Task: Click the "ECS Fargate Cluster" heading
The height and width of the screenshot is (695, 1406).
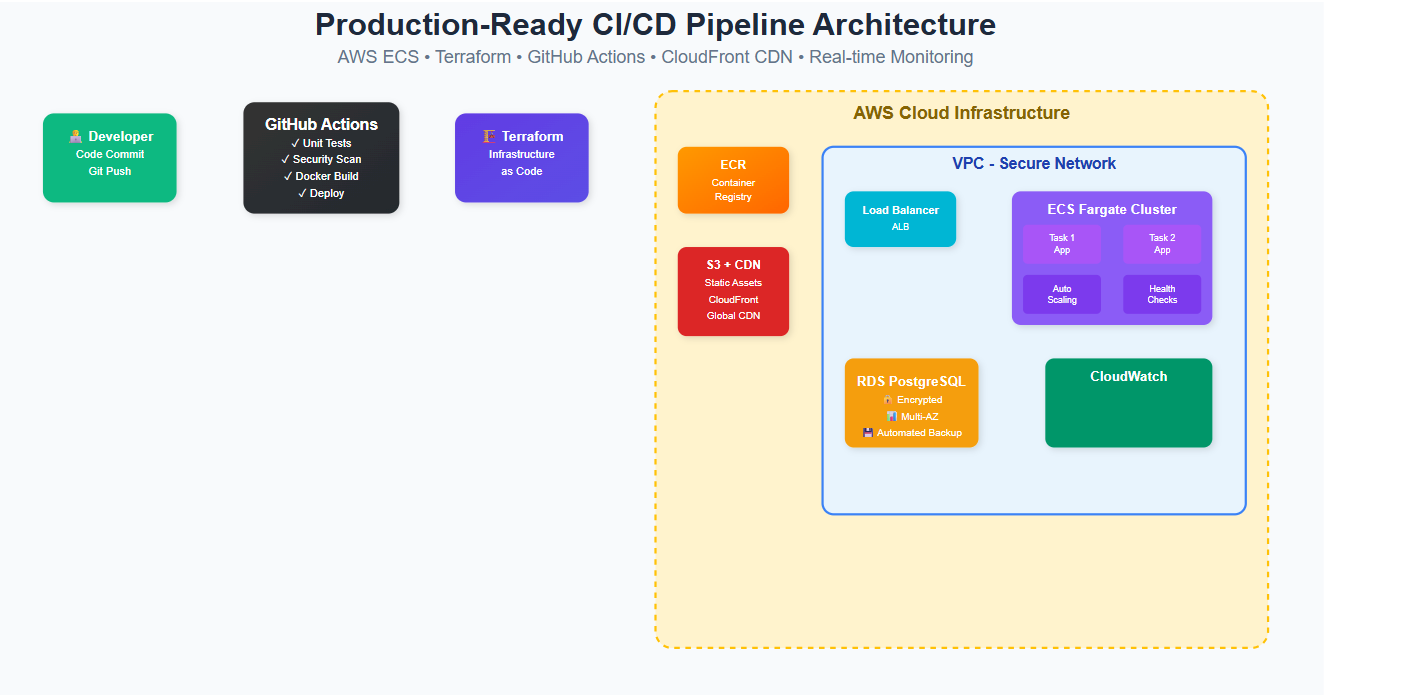Action: (x=1112, y=209)
